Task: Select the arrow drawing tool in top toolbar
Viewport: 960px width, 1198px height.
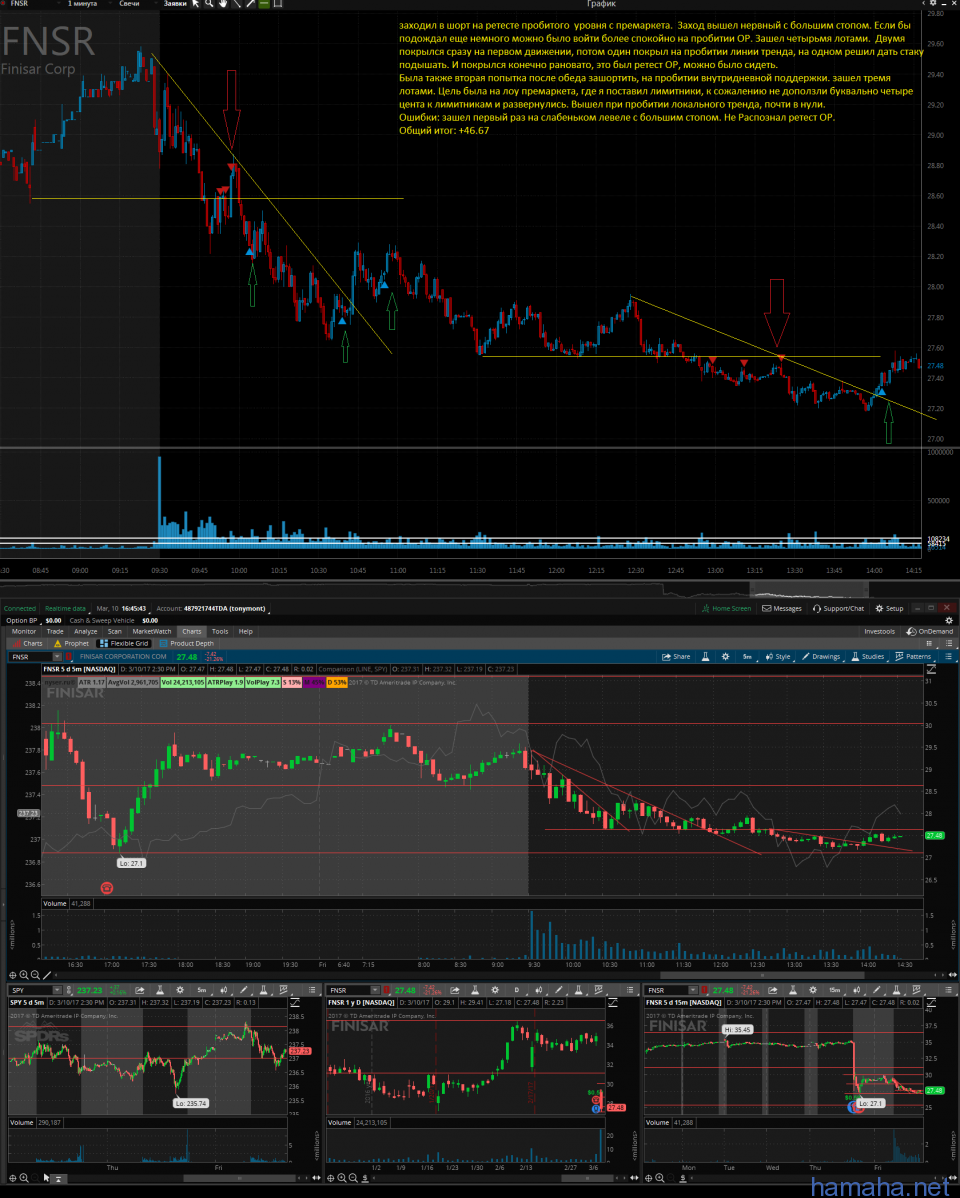Action: (x=250, y=4)
